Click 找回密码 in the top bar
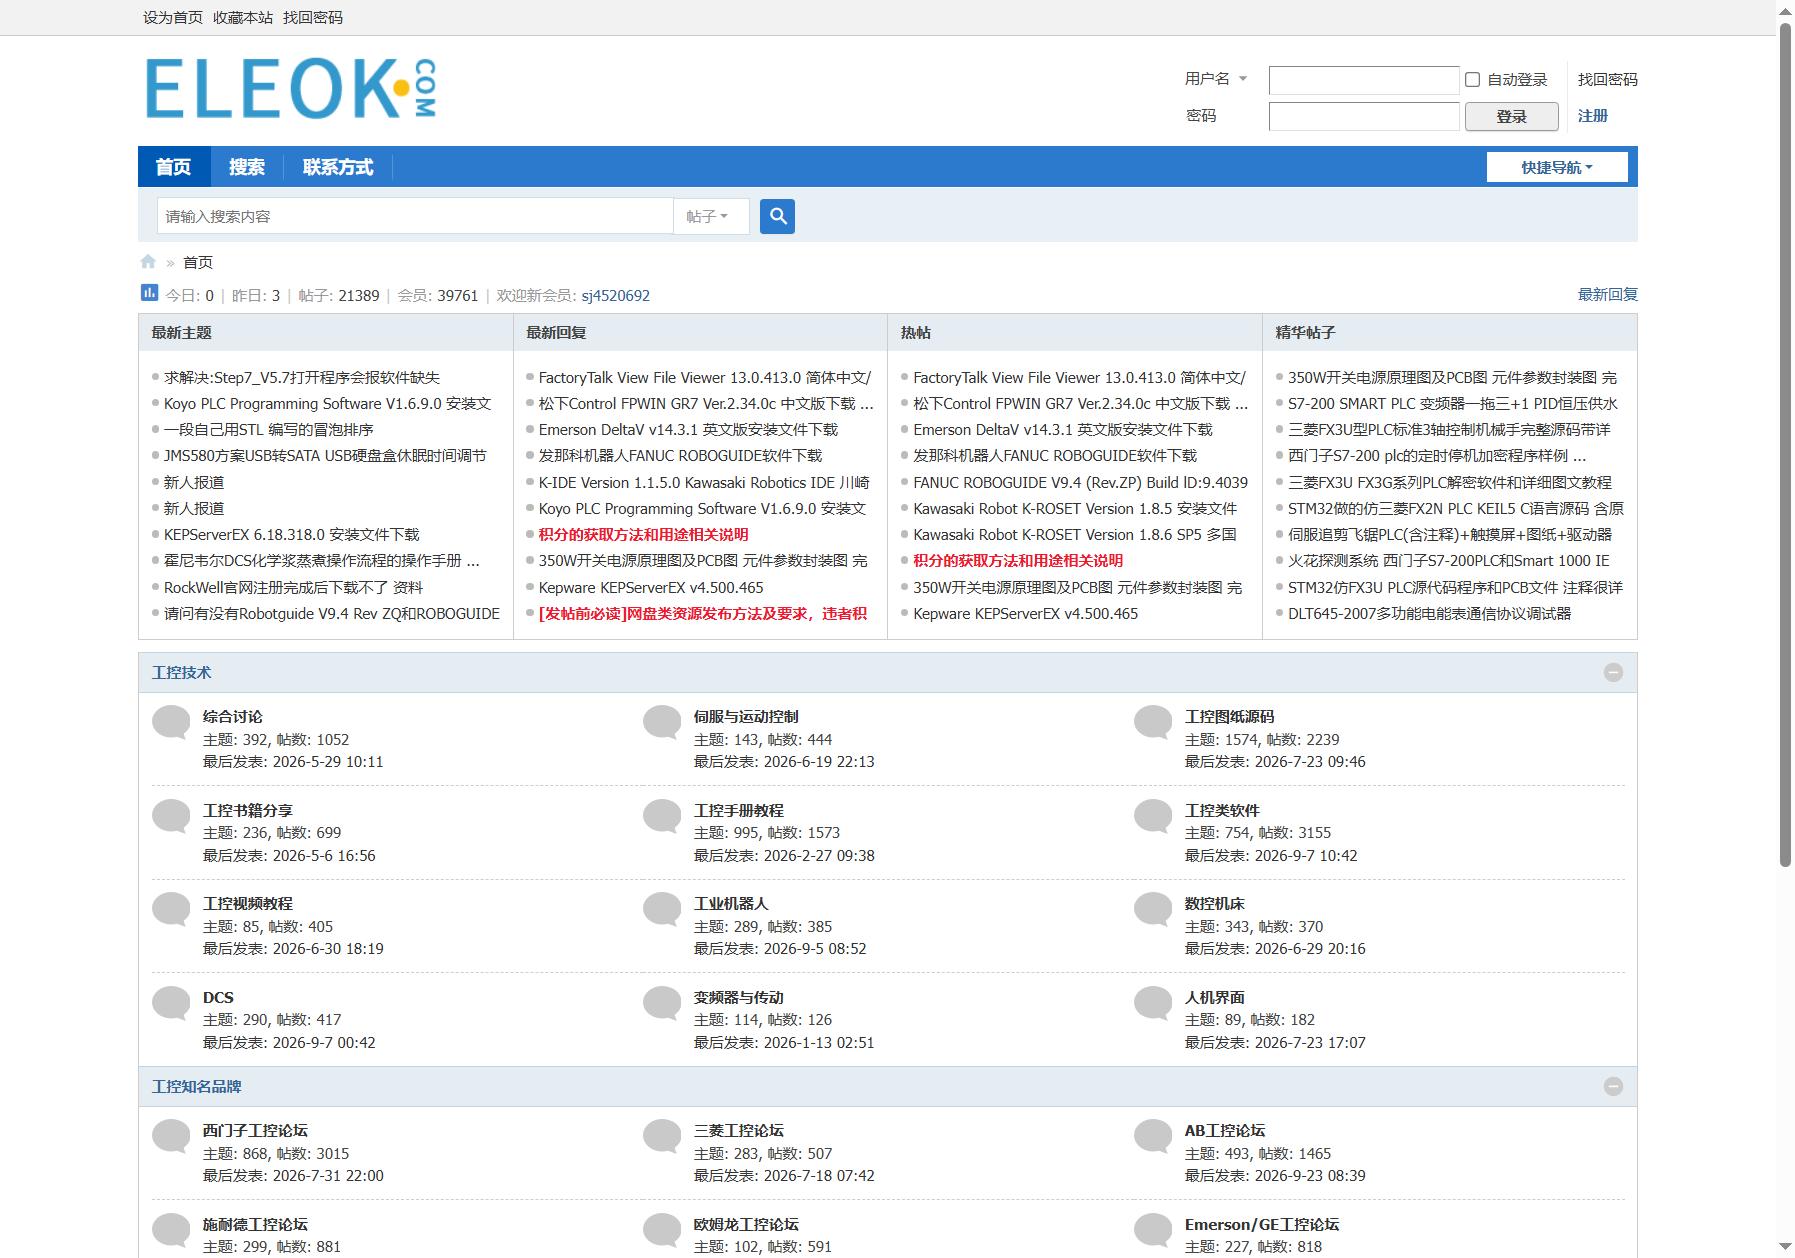This screenshot has width=1795, height=1258. (x=313, y=17)
